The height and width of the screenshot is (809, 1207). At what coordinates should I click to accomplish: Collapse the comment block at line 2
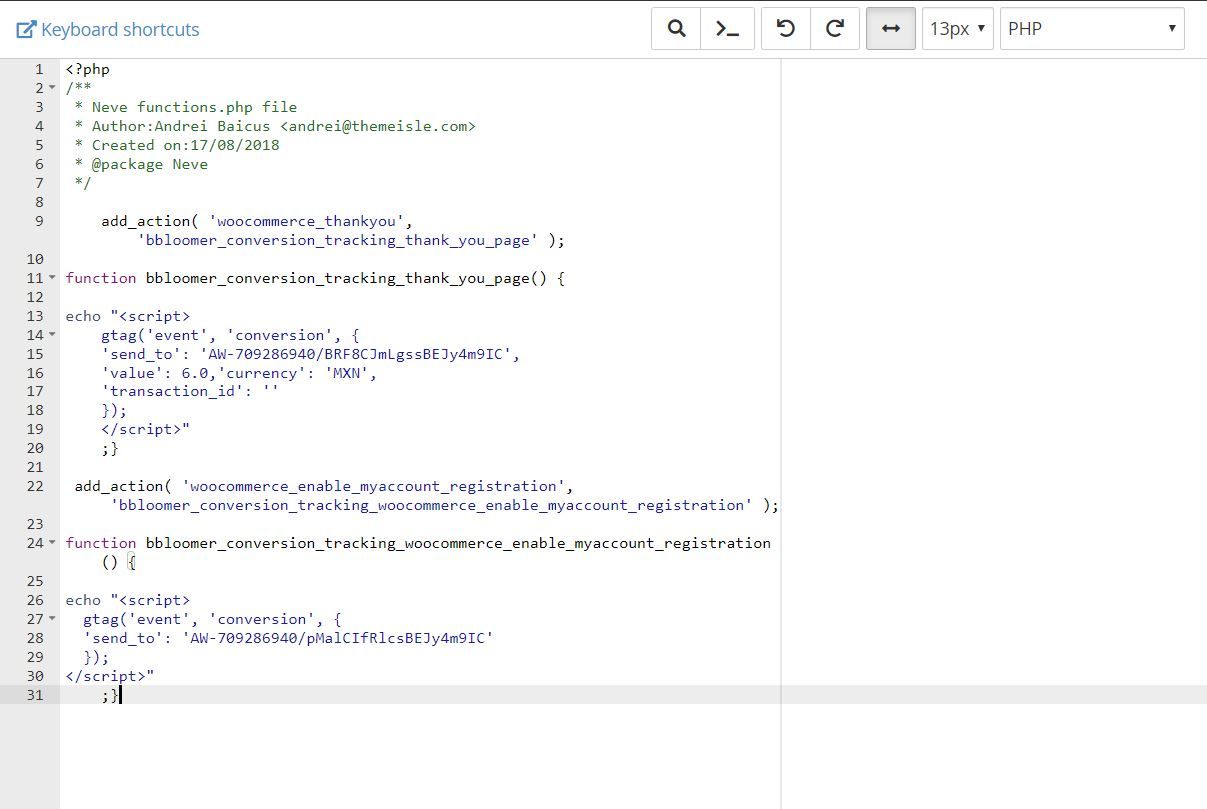click(x=53, y=88)
